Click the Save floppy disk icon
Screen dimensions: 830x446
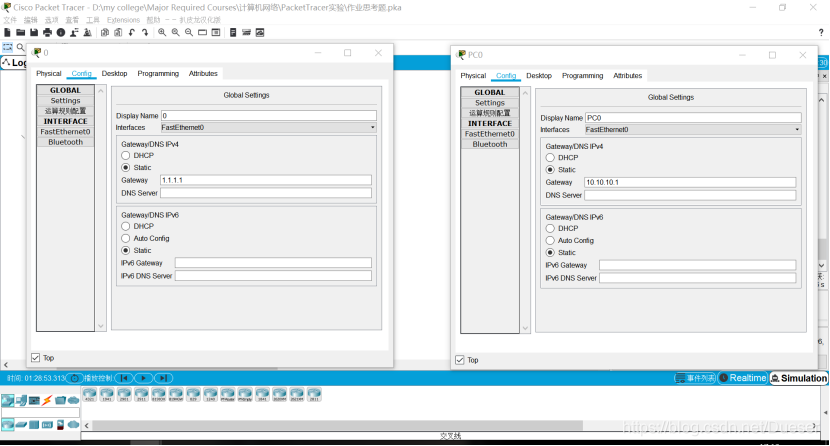[34, 32]
